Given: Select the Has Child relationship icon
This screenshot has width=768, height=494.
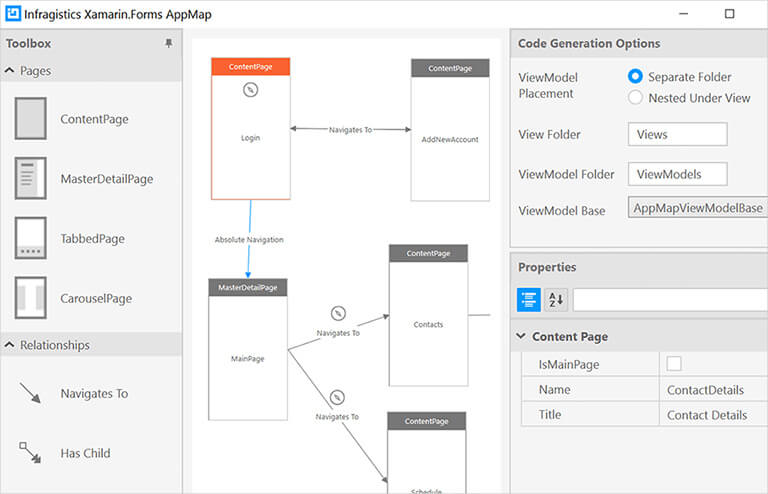Looking at the screenshot, I should (30, 453).
